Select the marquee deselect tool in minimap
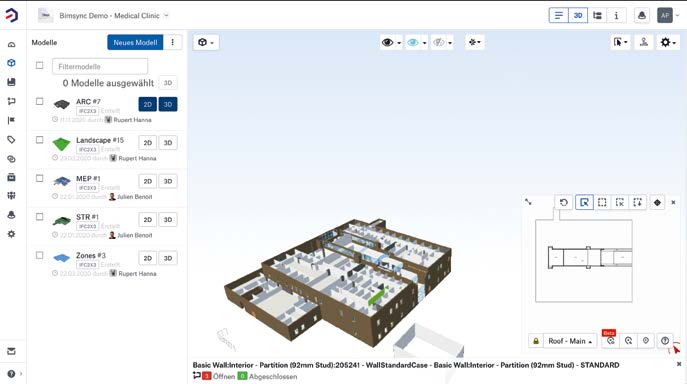Screen dimensions: 687x384 tap(620, 203)
